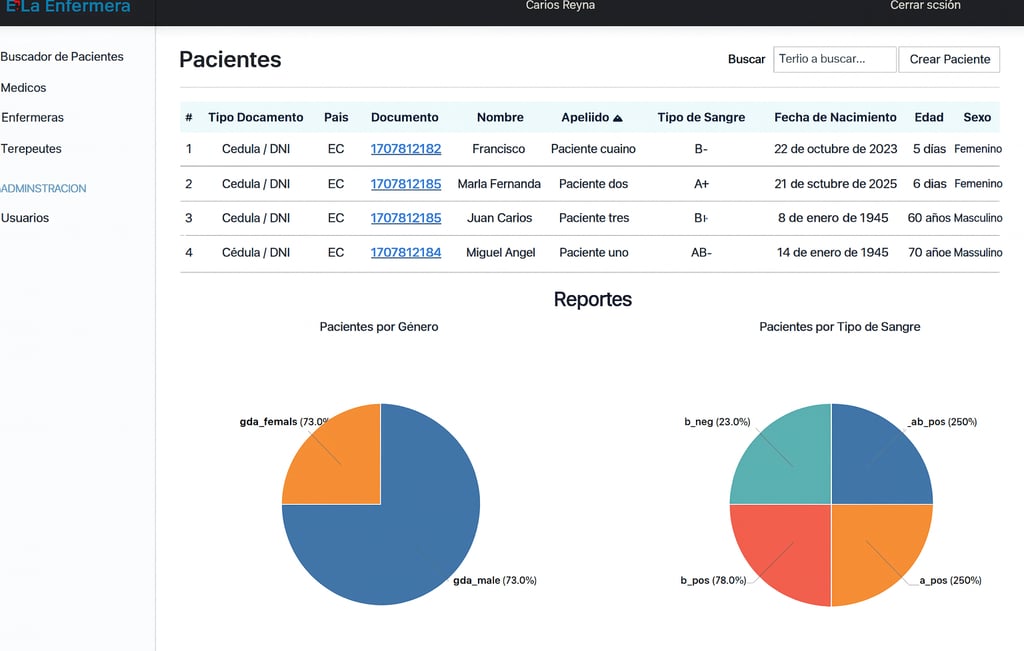
Task: Select the Miguel Angel name cell
Action: pos(500,253)
